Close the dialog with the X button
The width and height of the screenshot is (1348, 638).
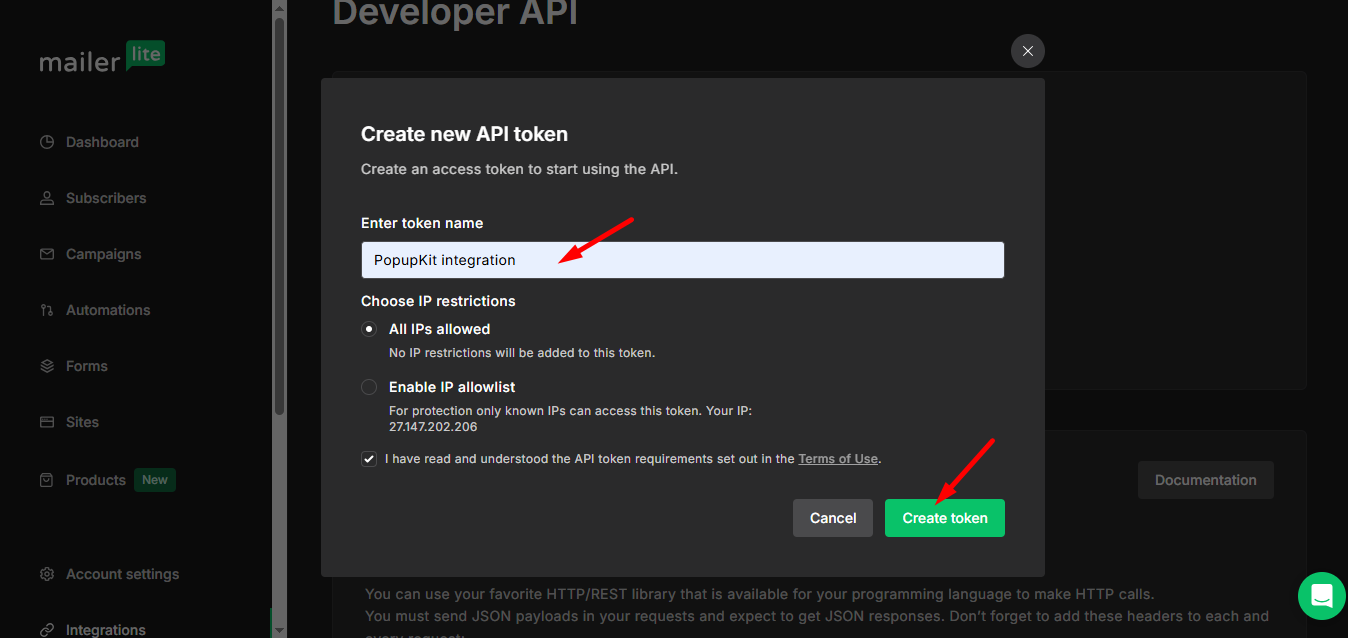point(1027,51)
